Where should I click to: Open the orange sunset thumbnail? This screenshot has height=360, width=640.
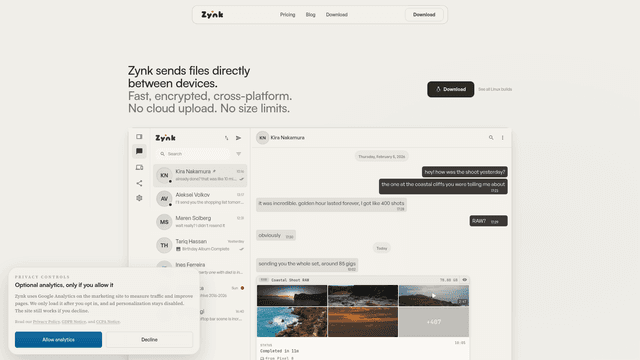[363, 322]
